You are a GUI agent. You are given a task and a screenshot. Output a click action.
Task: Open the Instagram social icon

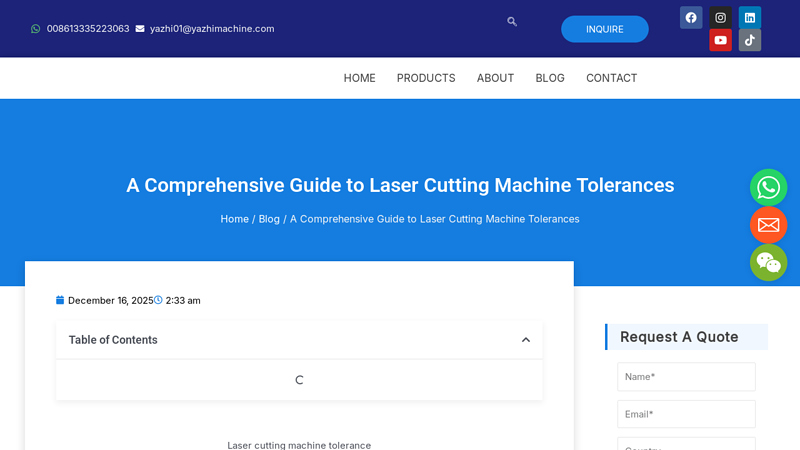click(720, 18)
